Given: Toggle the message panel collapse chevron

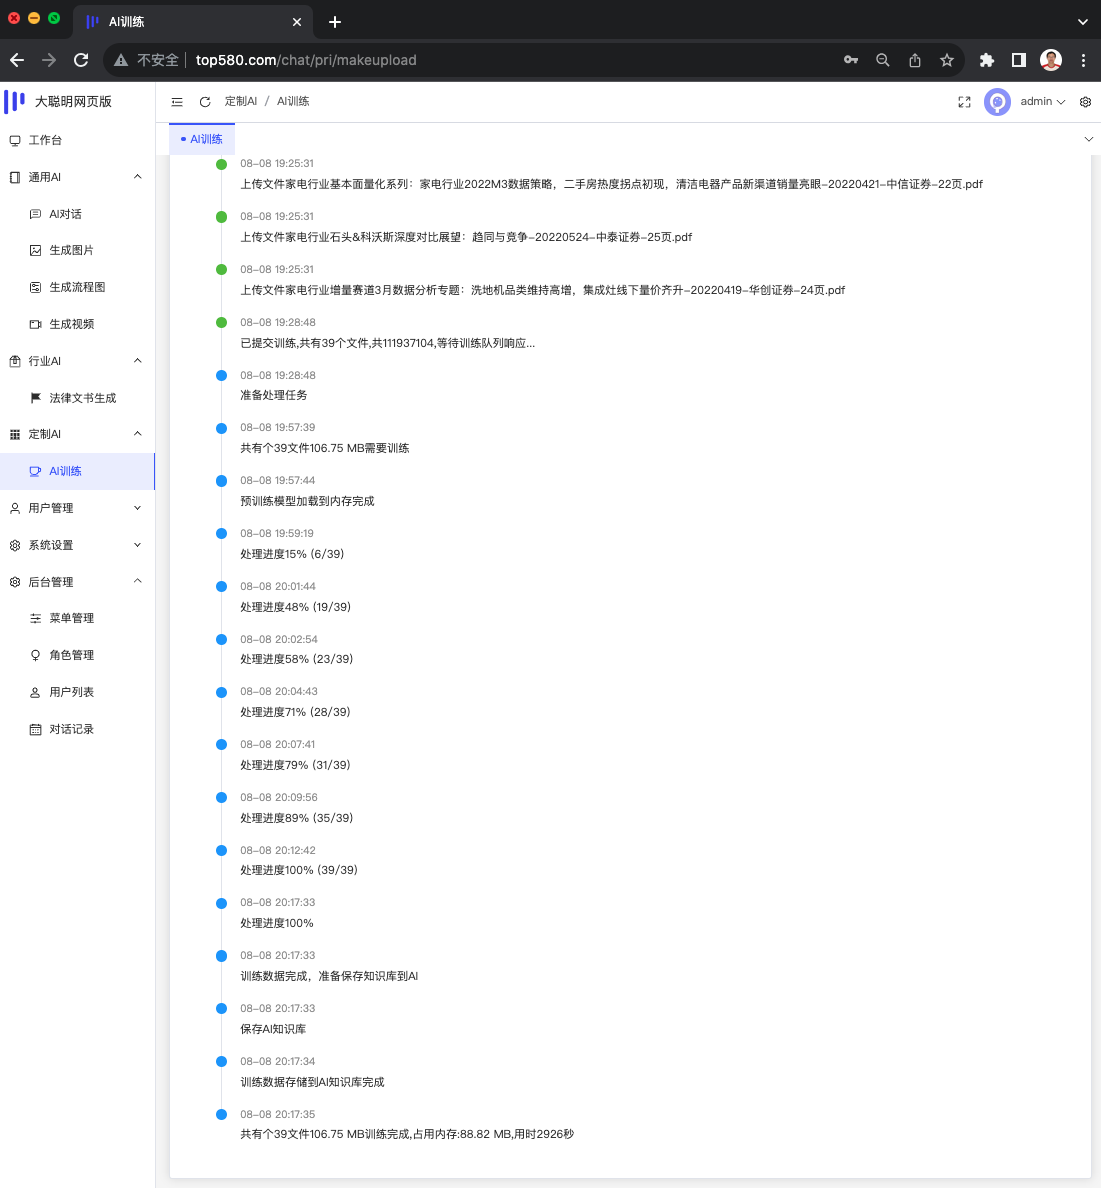Looking at the screenshot, I should [1088, 139].
